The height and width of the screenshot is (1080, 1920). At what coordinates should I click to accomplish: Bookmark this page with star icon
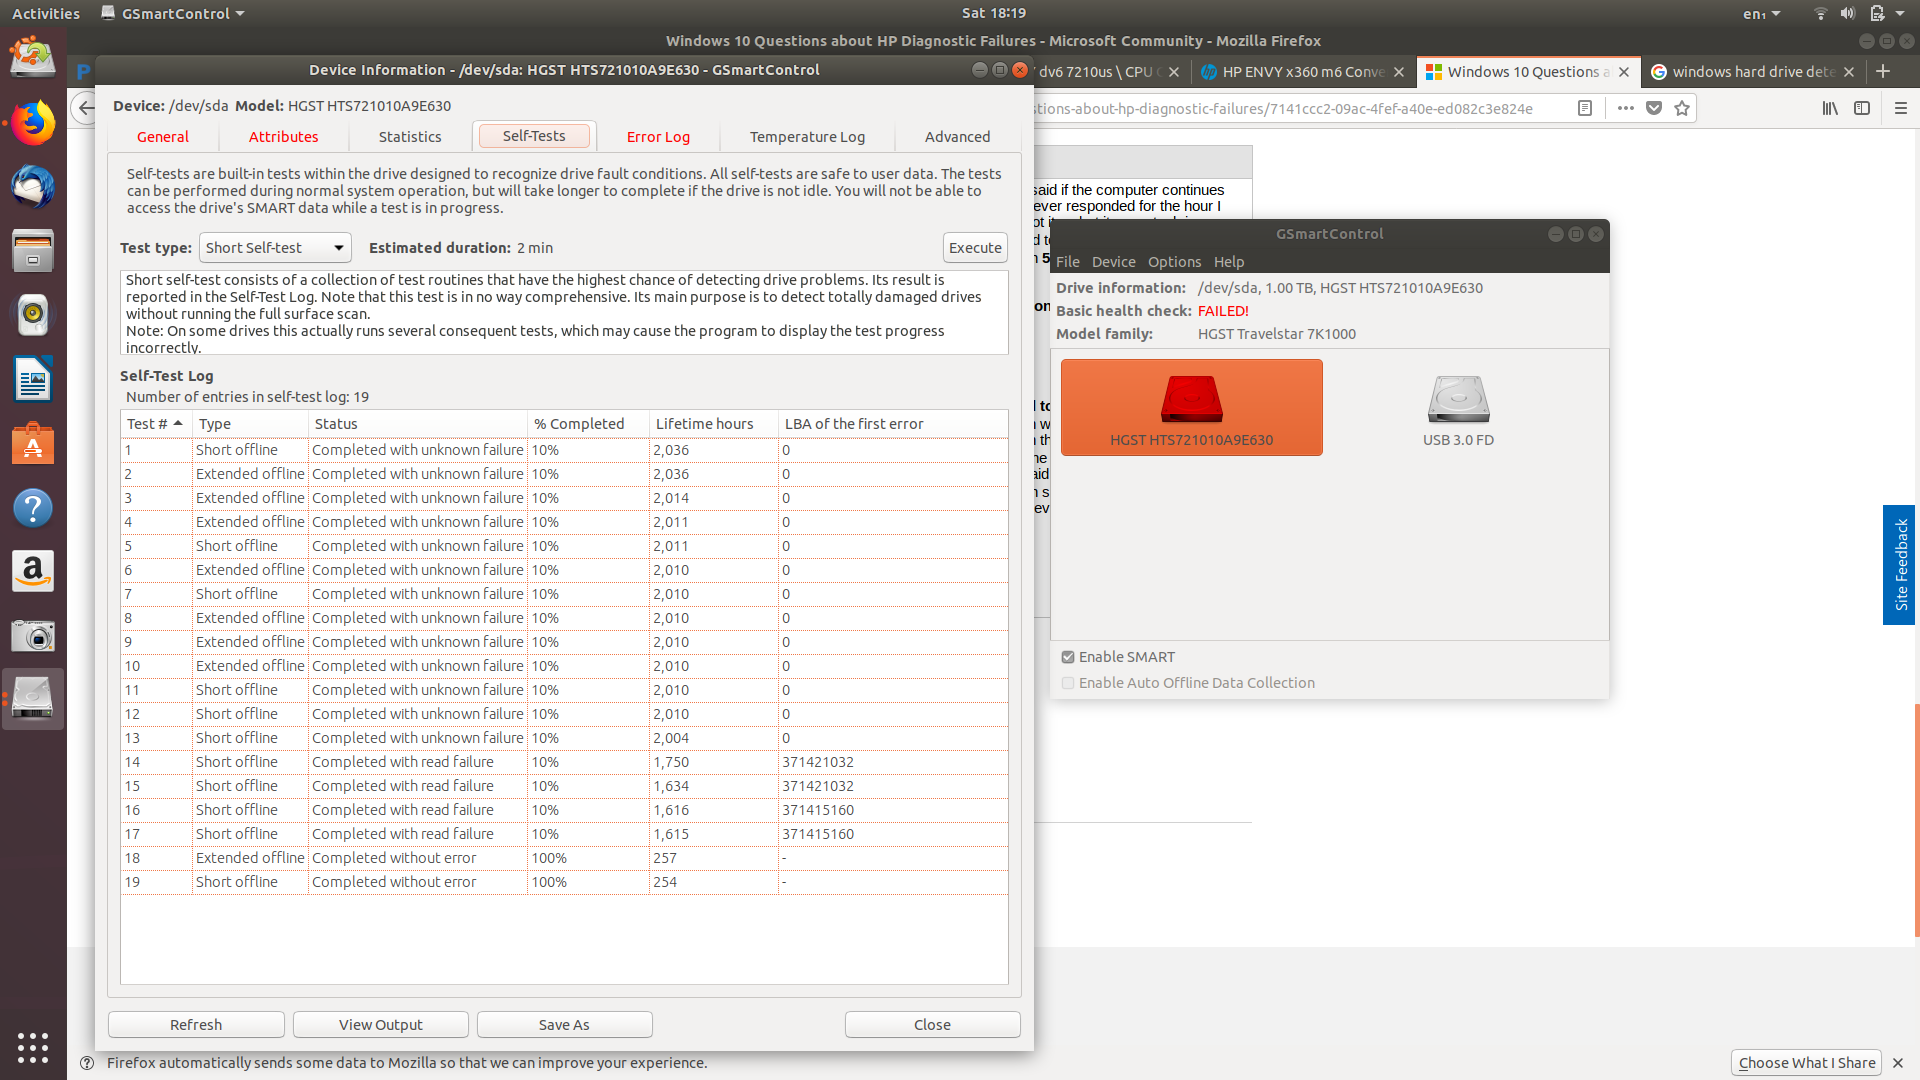pos(1682,108)
